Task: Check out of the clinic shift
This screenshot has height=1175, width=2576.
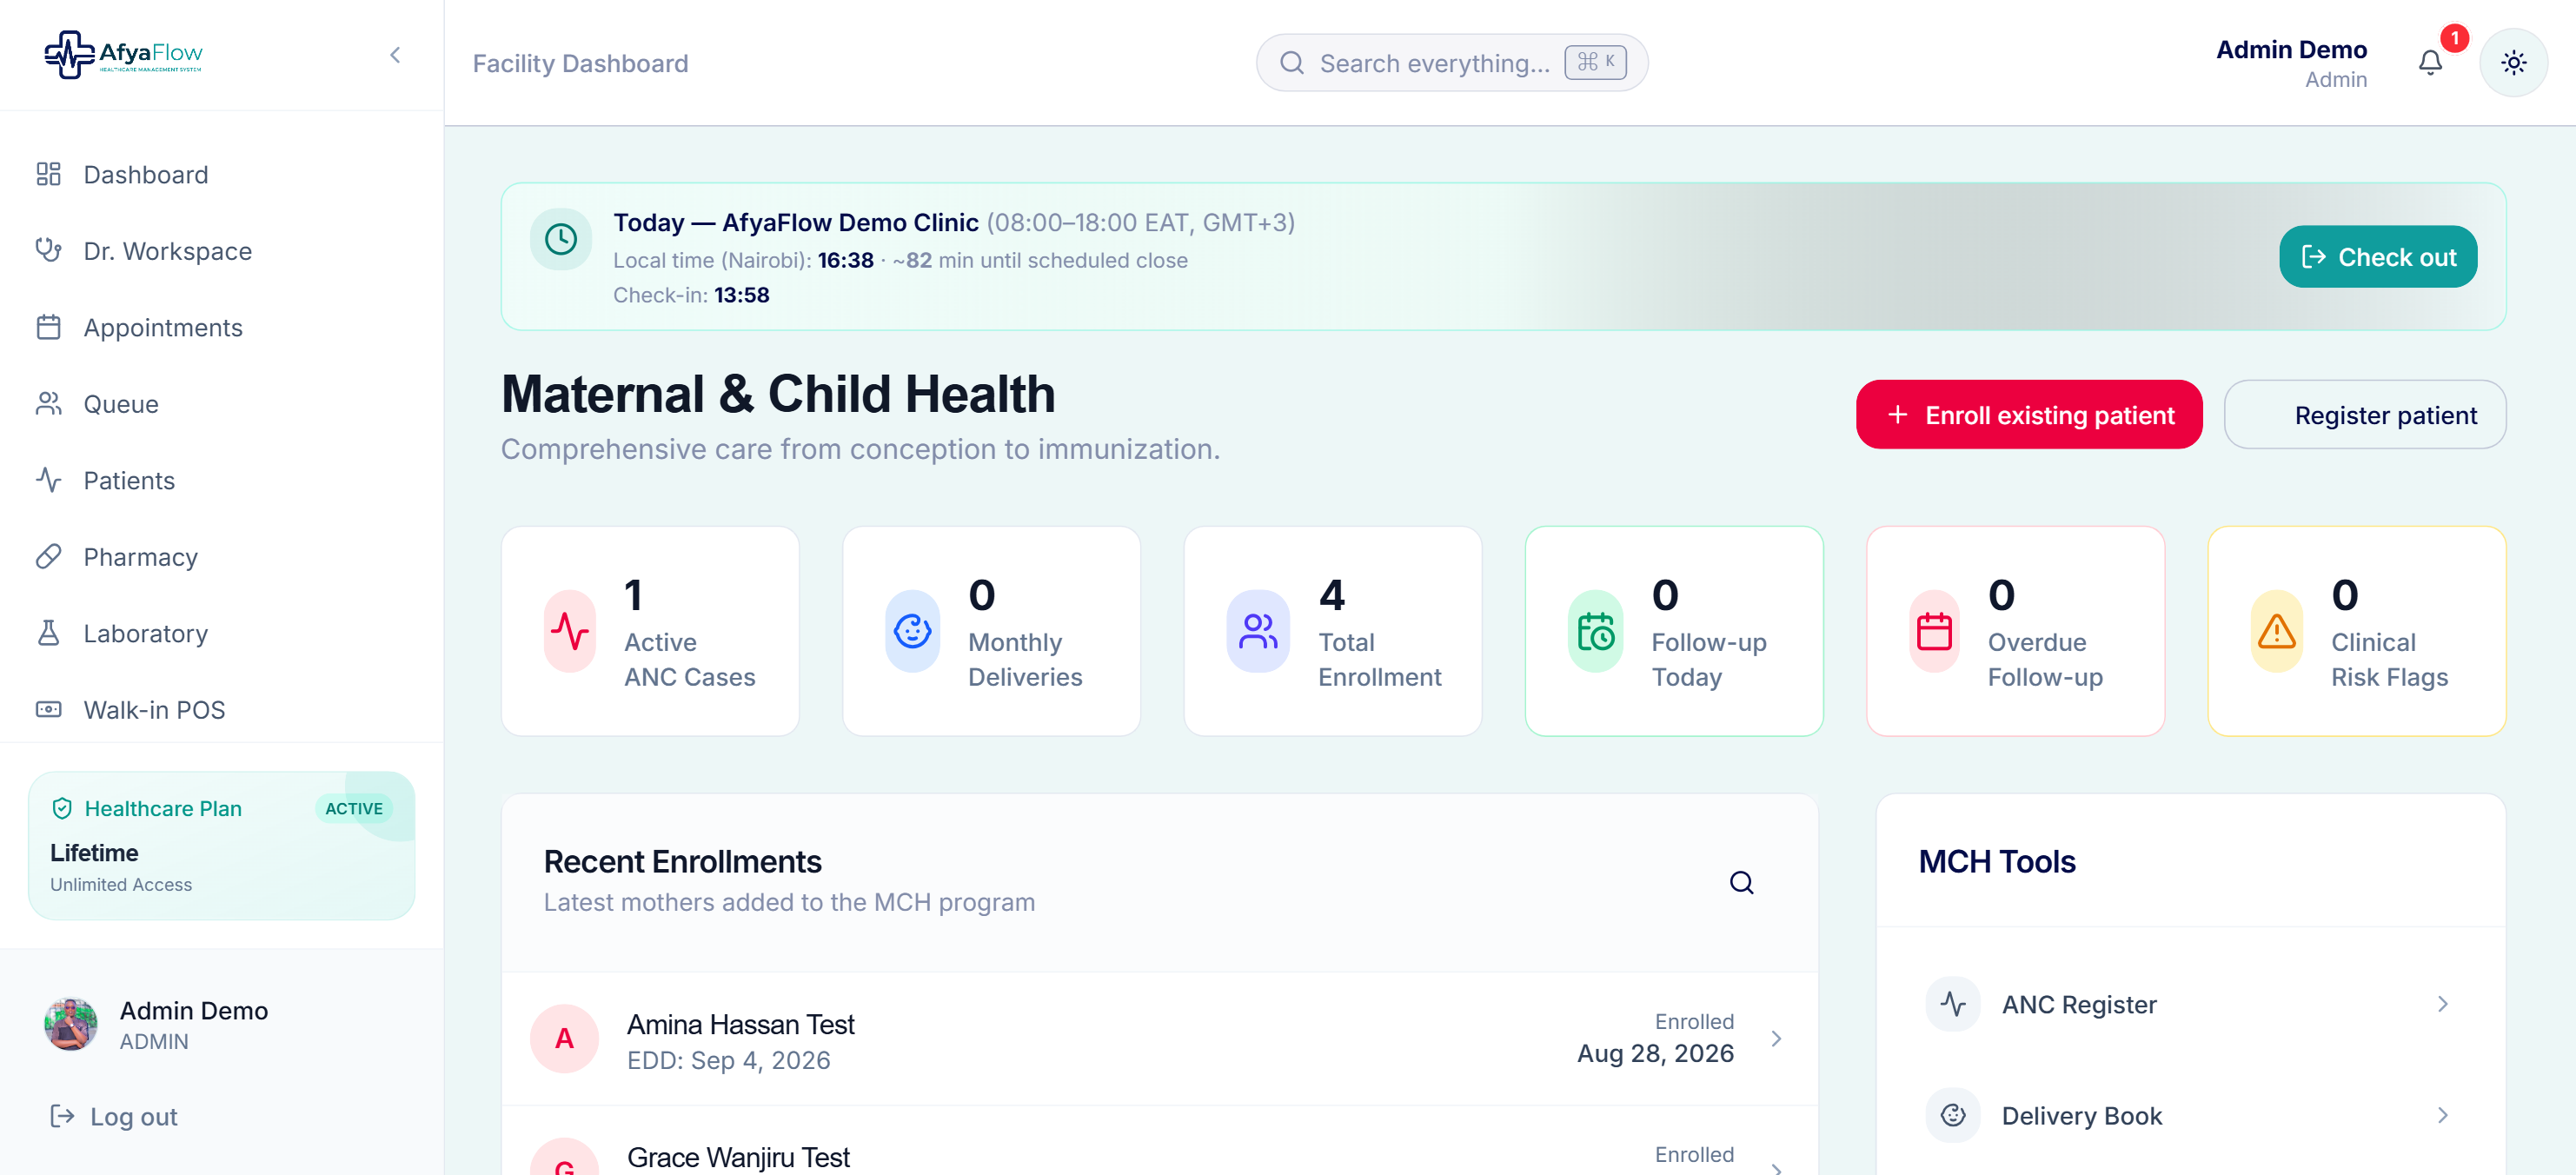Action: point(2378,257)
